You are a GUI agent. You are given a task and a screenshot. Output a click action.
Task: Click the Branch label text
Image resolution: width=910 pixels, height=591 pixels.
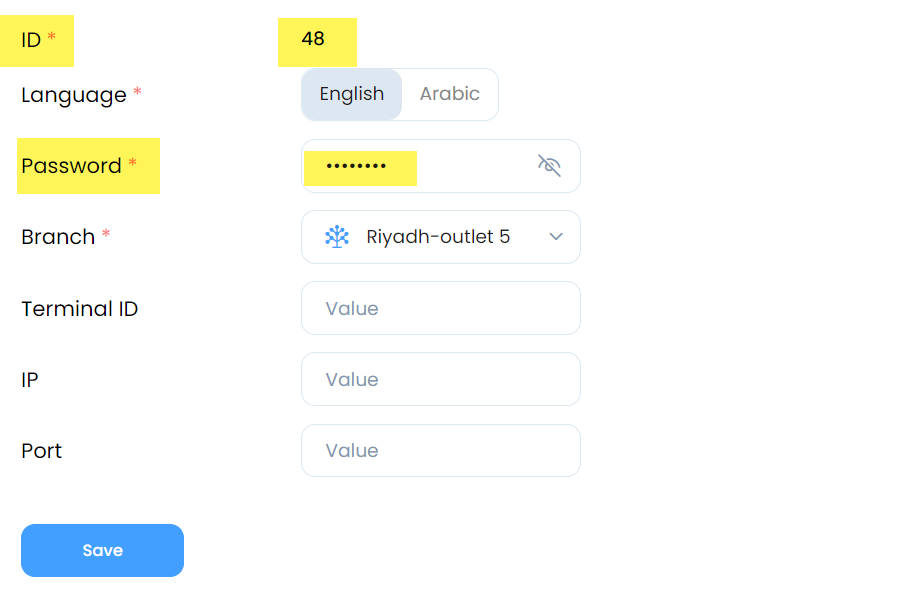click(58, 237)
